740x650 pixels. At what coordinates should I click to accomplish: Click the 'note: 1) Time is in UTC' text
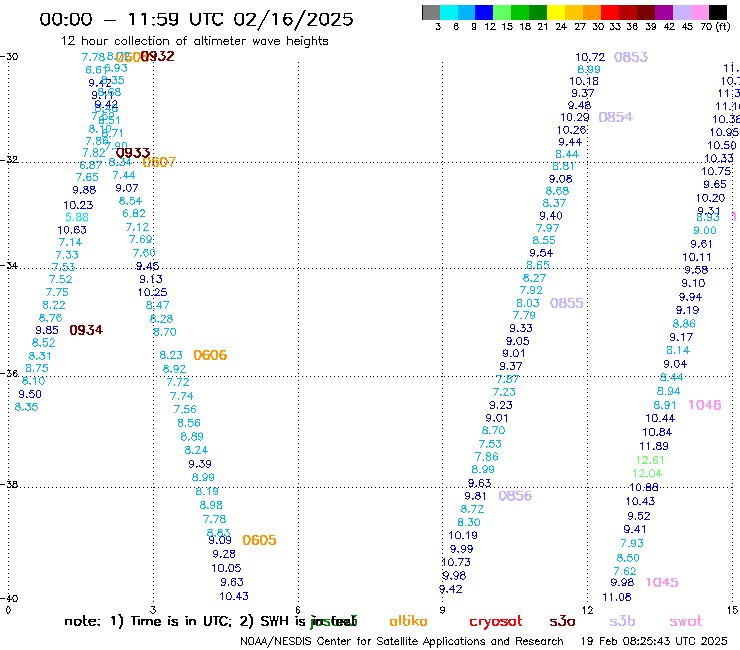click(148, 621)
